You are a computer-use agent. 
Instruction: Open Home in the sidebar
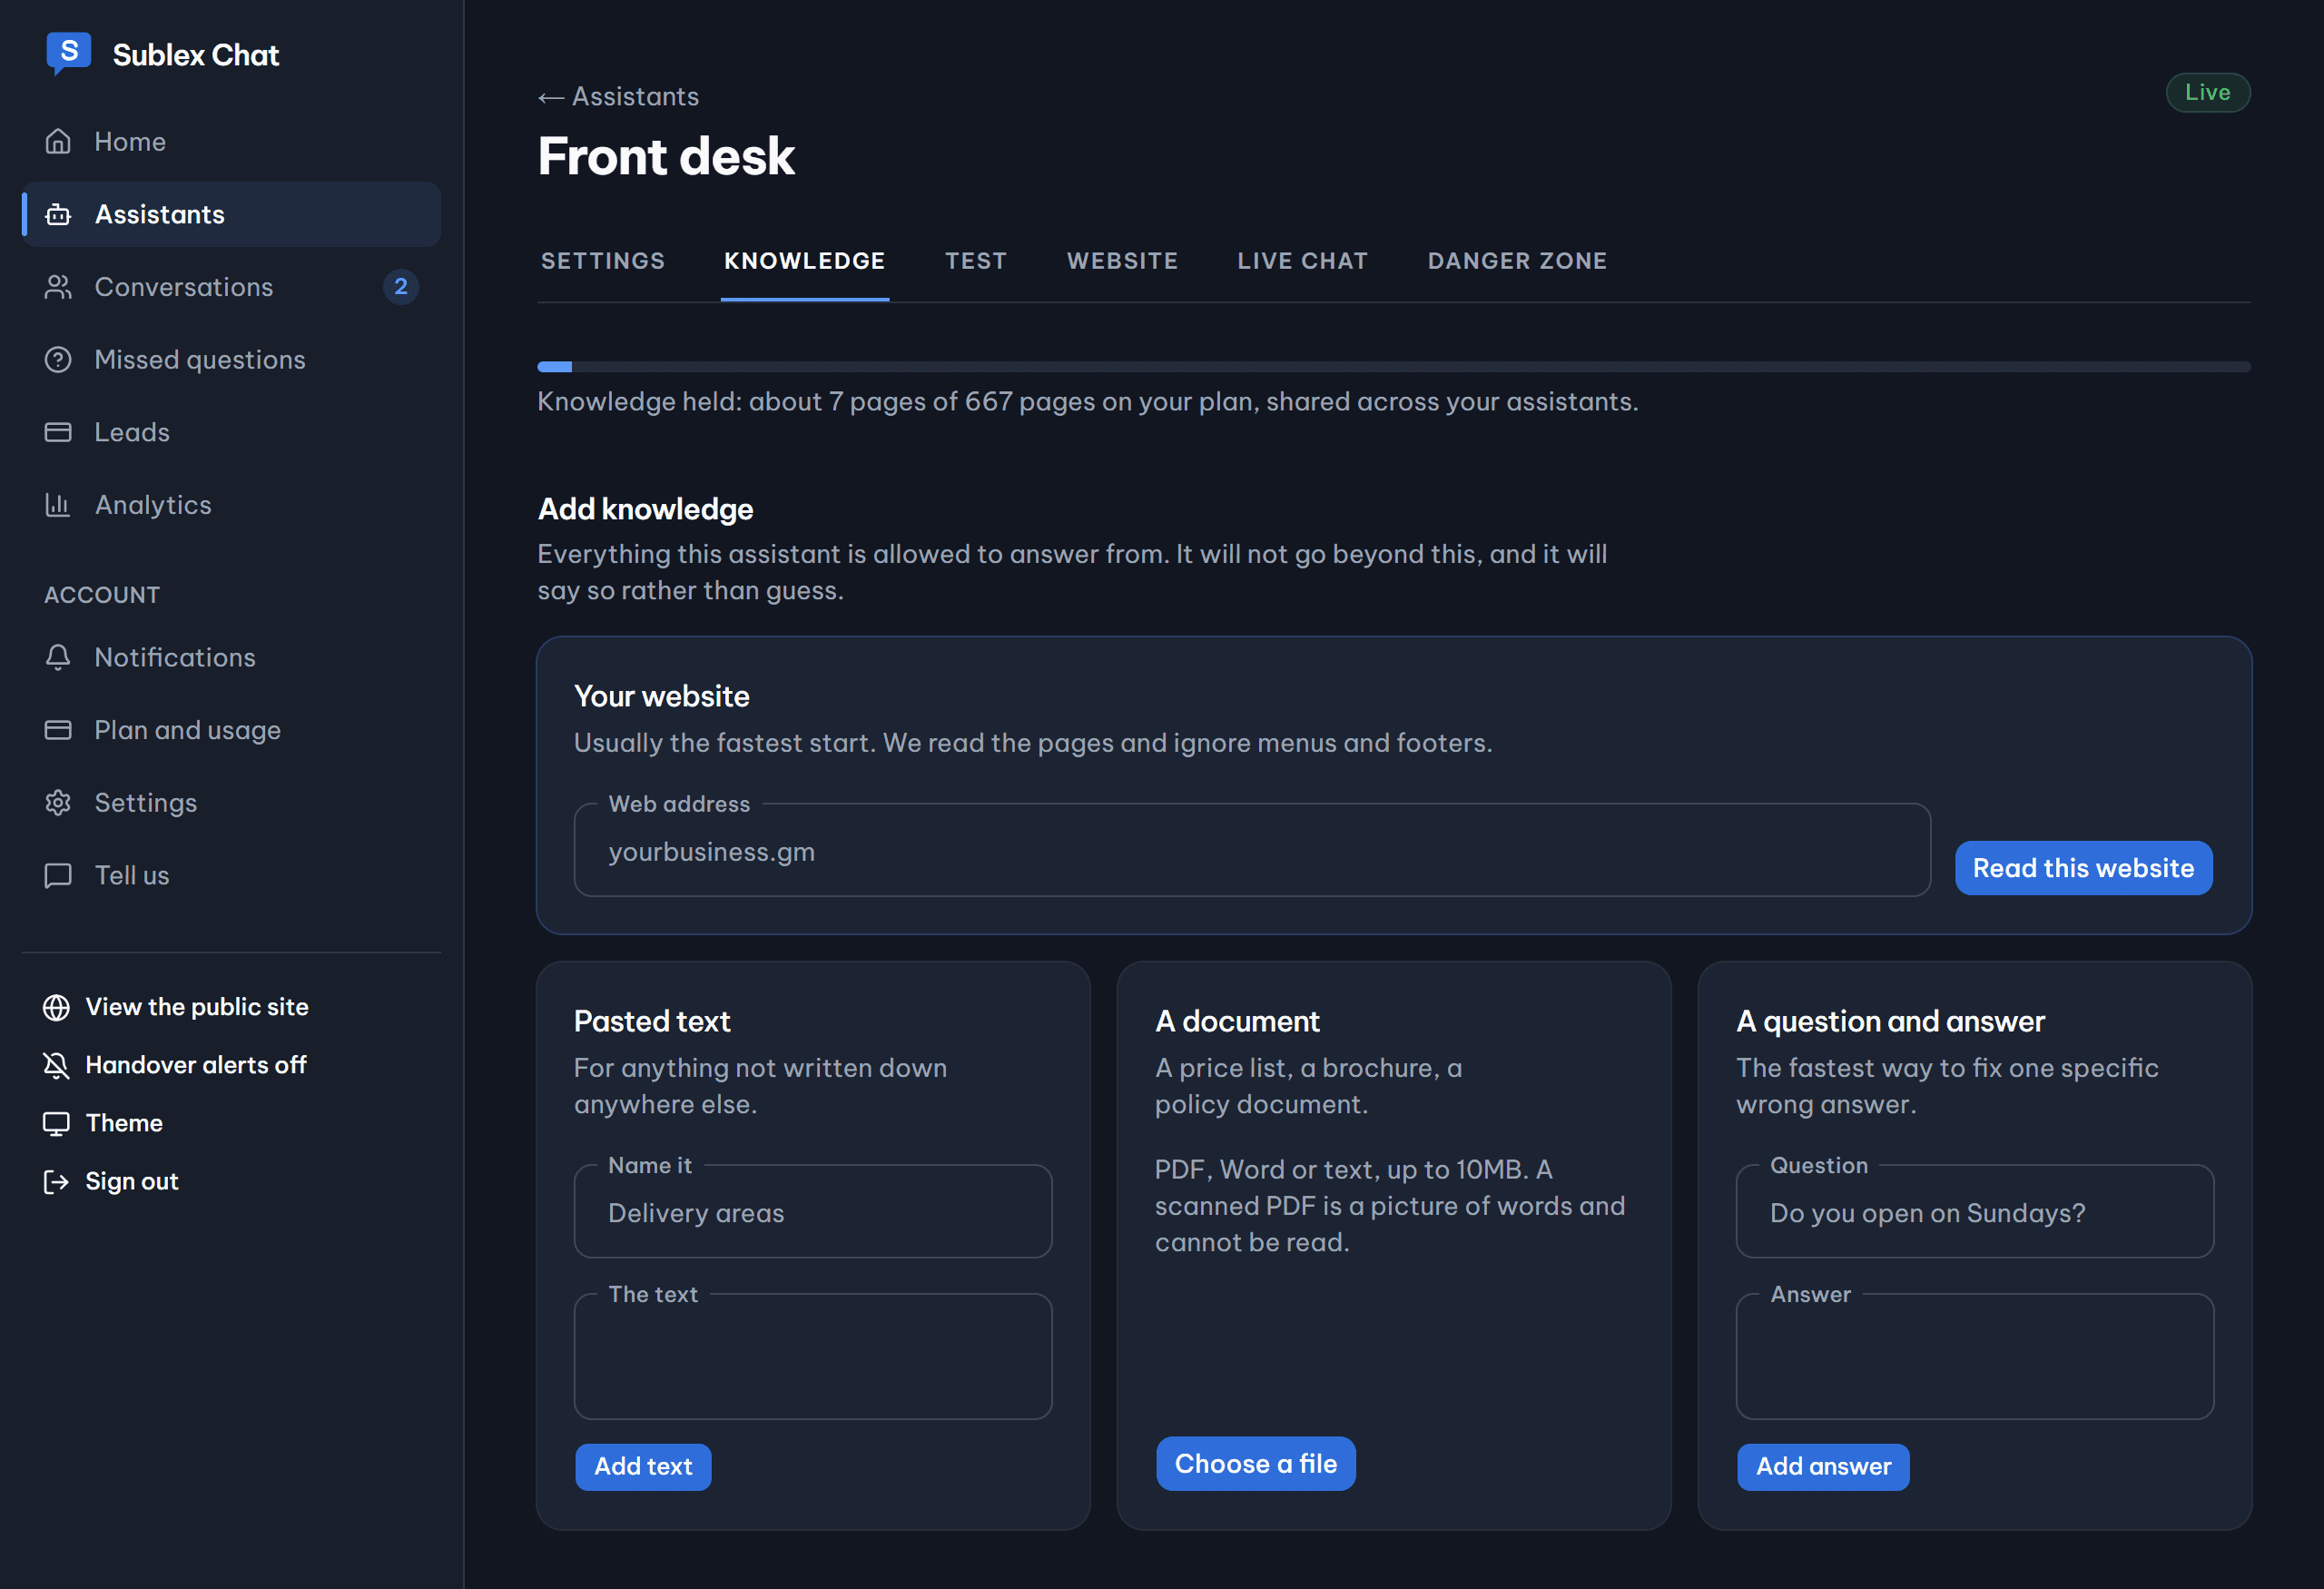tap(231, 142)
